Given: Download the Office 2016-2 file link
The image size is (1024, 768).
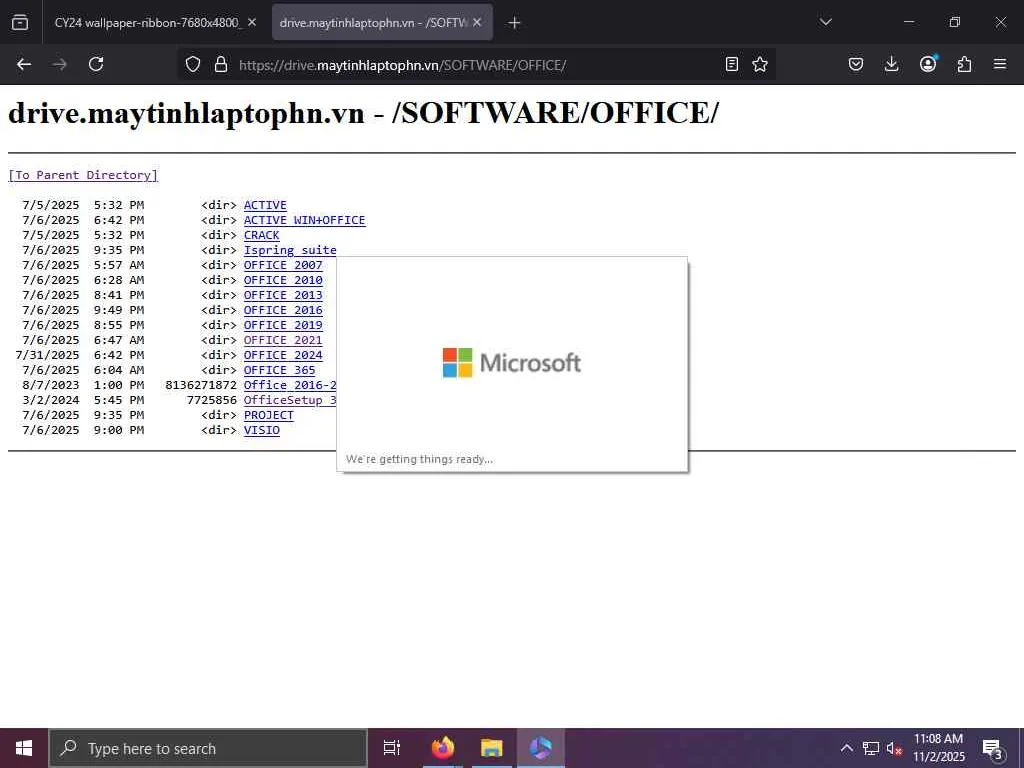Looking at the screenshot, I should [x=290, y=385].
